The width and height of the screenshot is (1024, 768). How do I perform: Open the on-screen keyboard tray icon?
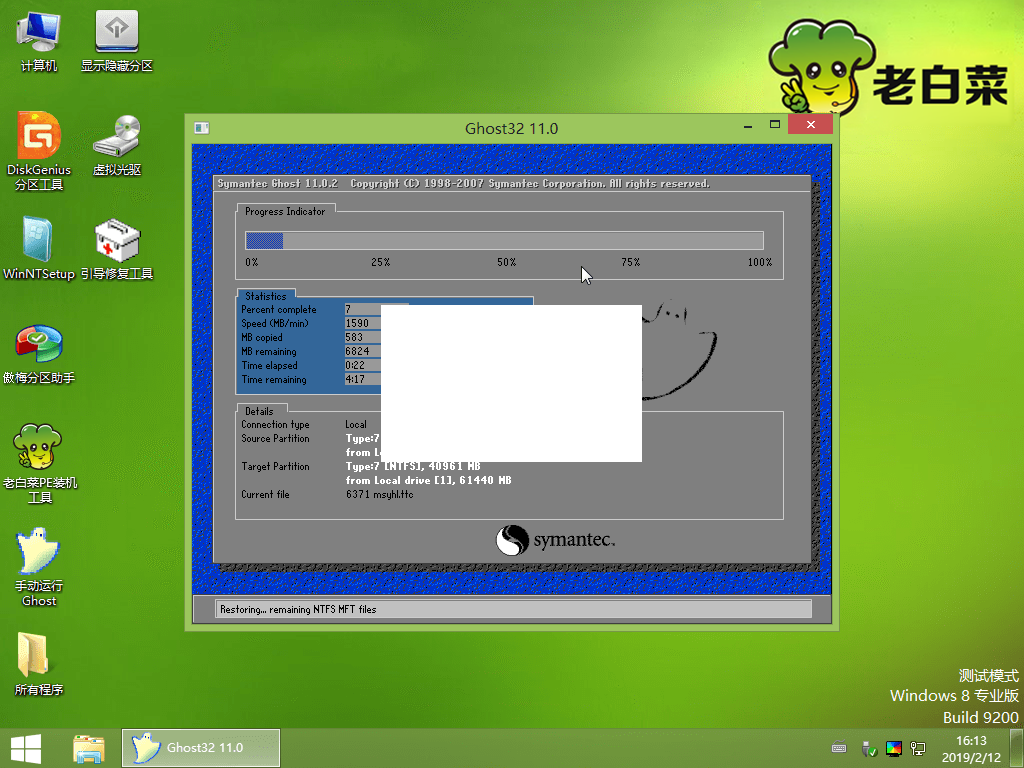(x=839, y=748)
